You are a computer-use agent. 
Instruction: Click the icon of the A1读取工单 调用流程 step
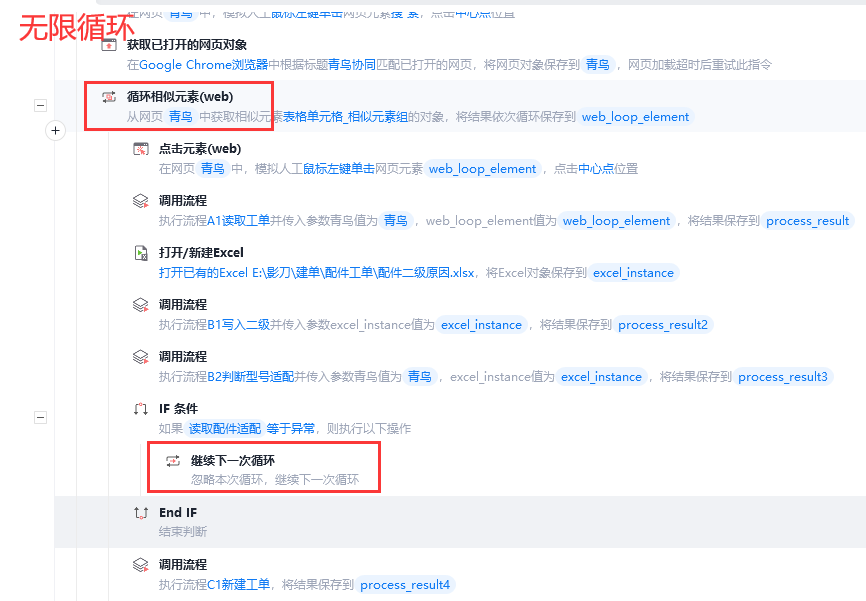[141, 201]
